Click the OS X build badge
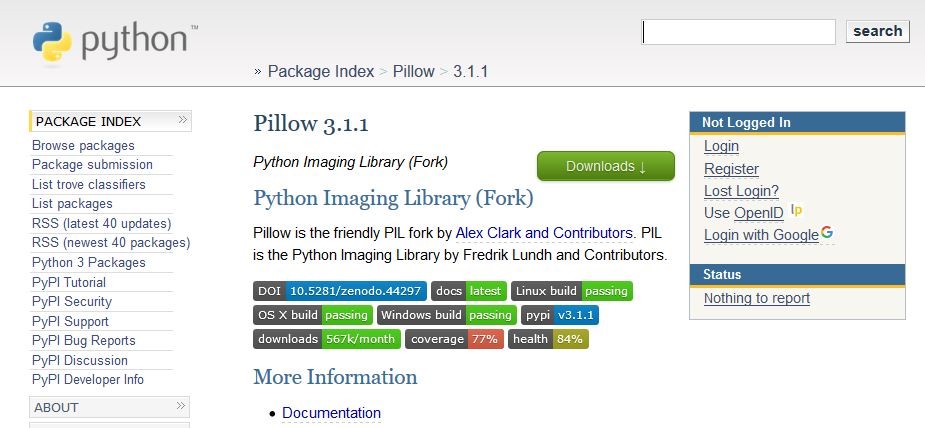This screenshot has height=428, width=925. [313, 315]
